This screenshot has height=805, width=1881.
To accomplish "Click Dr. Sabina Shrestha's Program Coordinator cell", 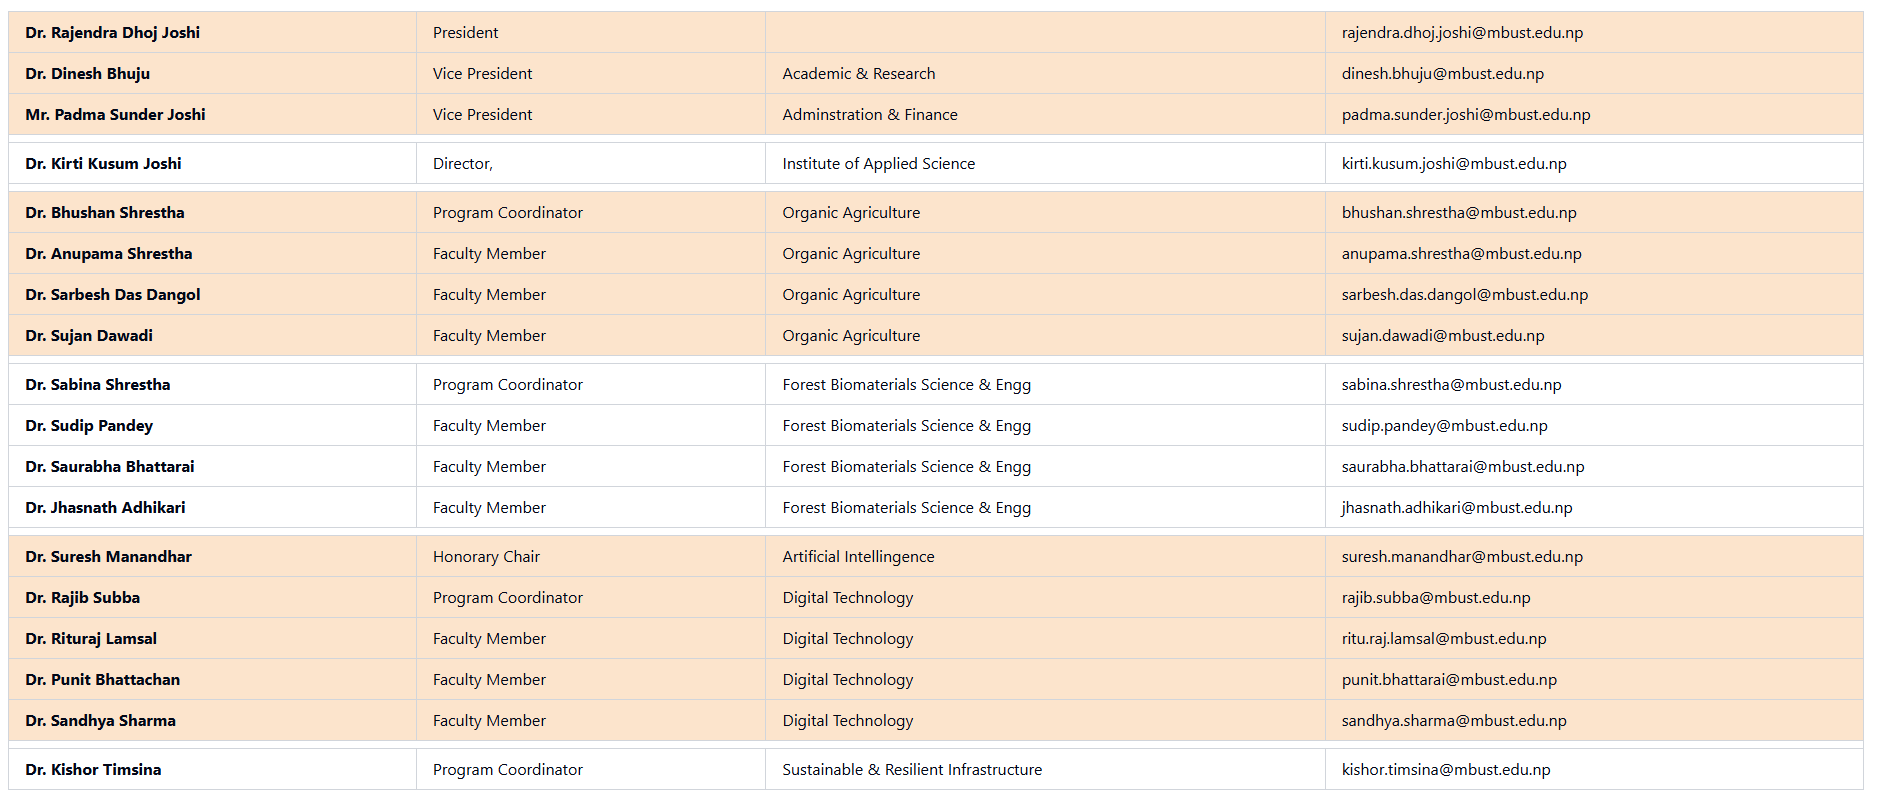I will (x=507, y=385).
